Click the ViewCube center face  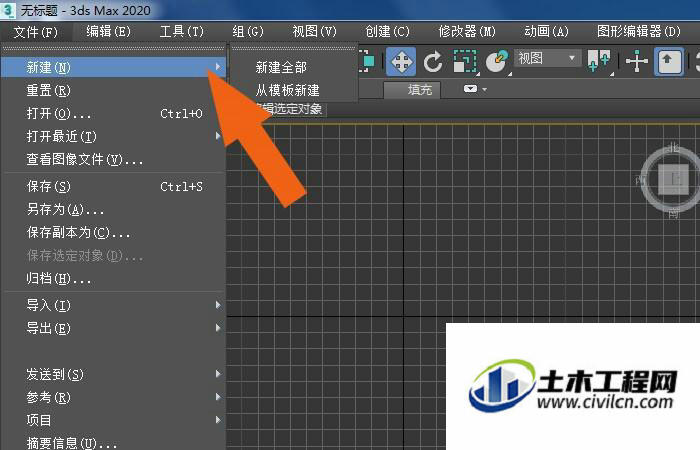674,179
